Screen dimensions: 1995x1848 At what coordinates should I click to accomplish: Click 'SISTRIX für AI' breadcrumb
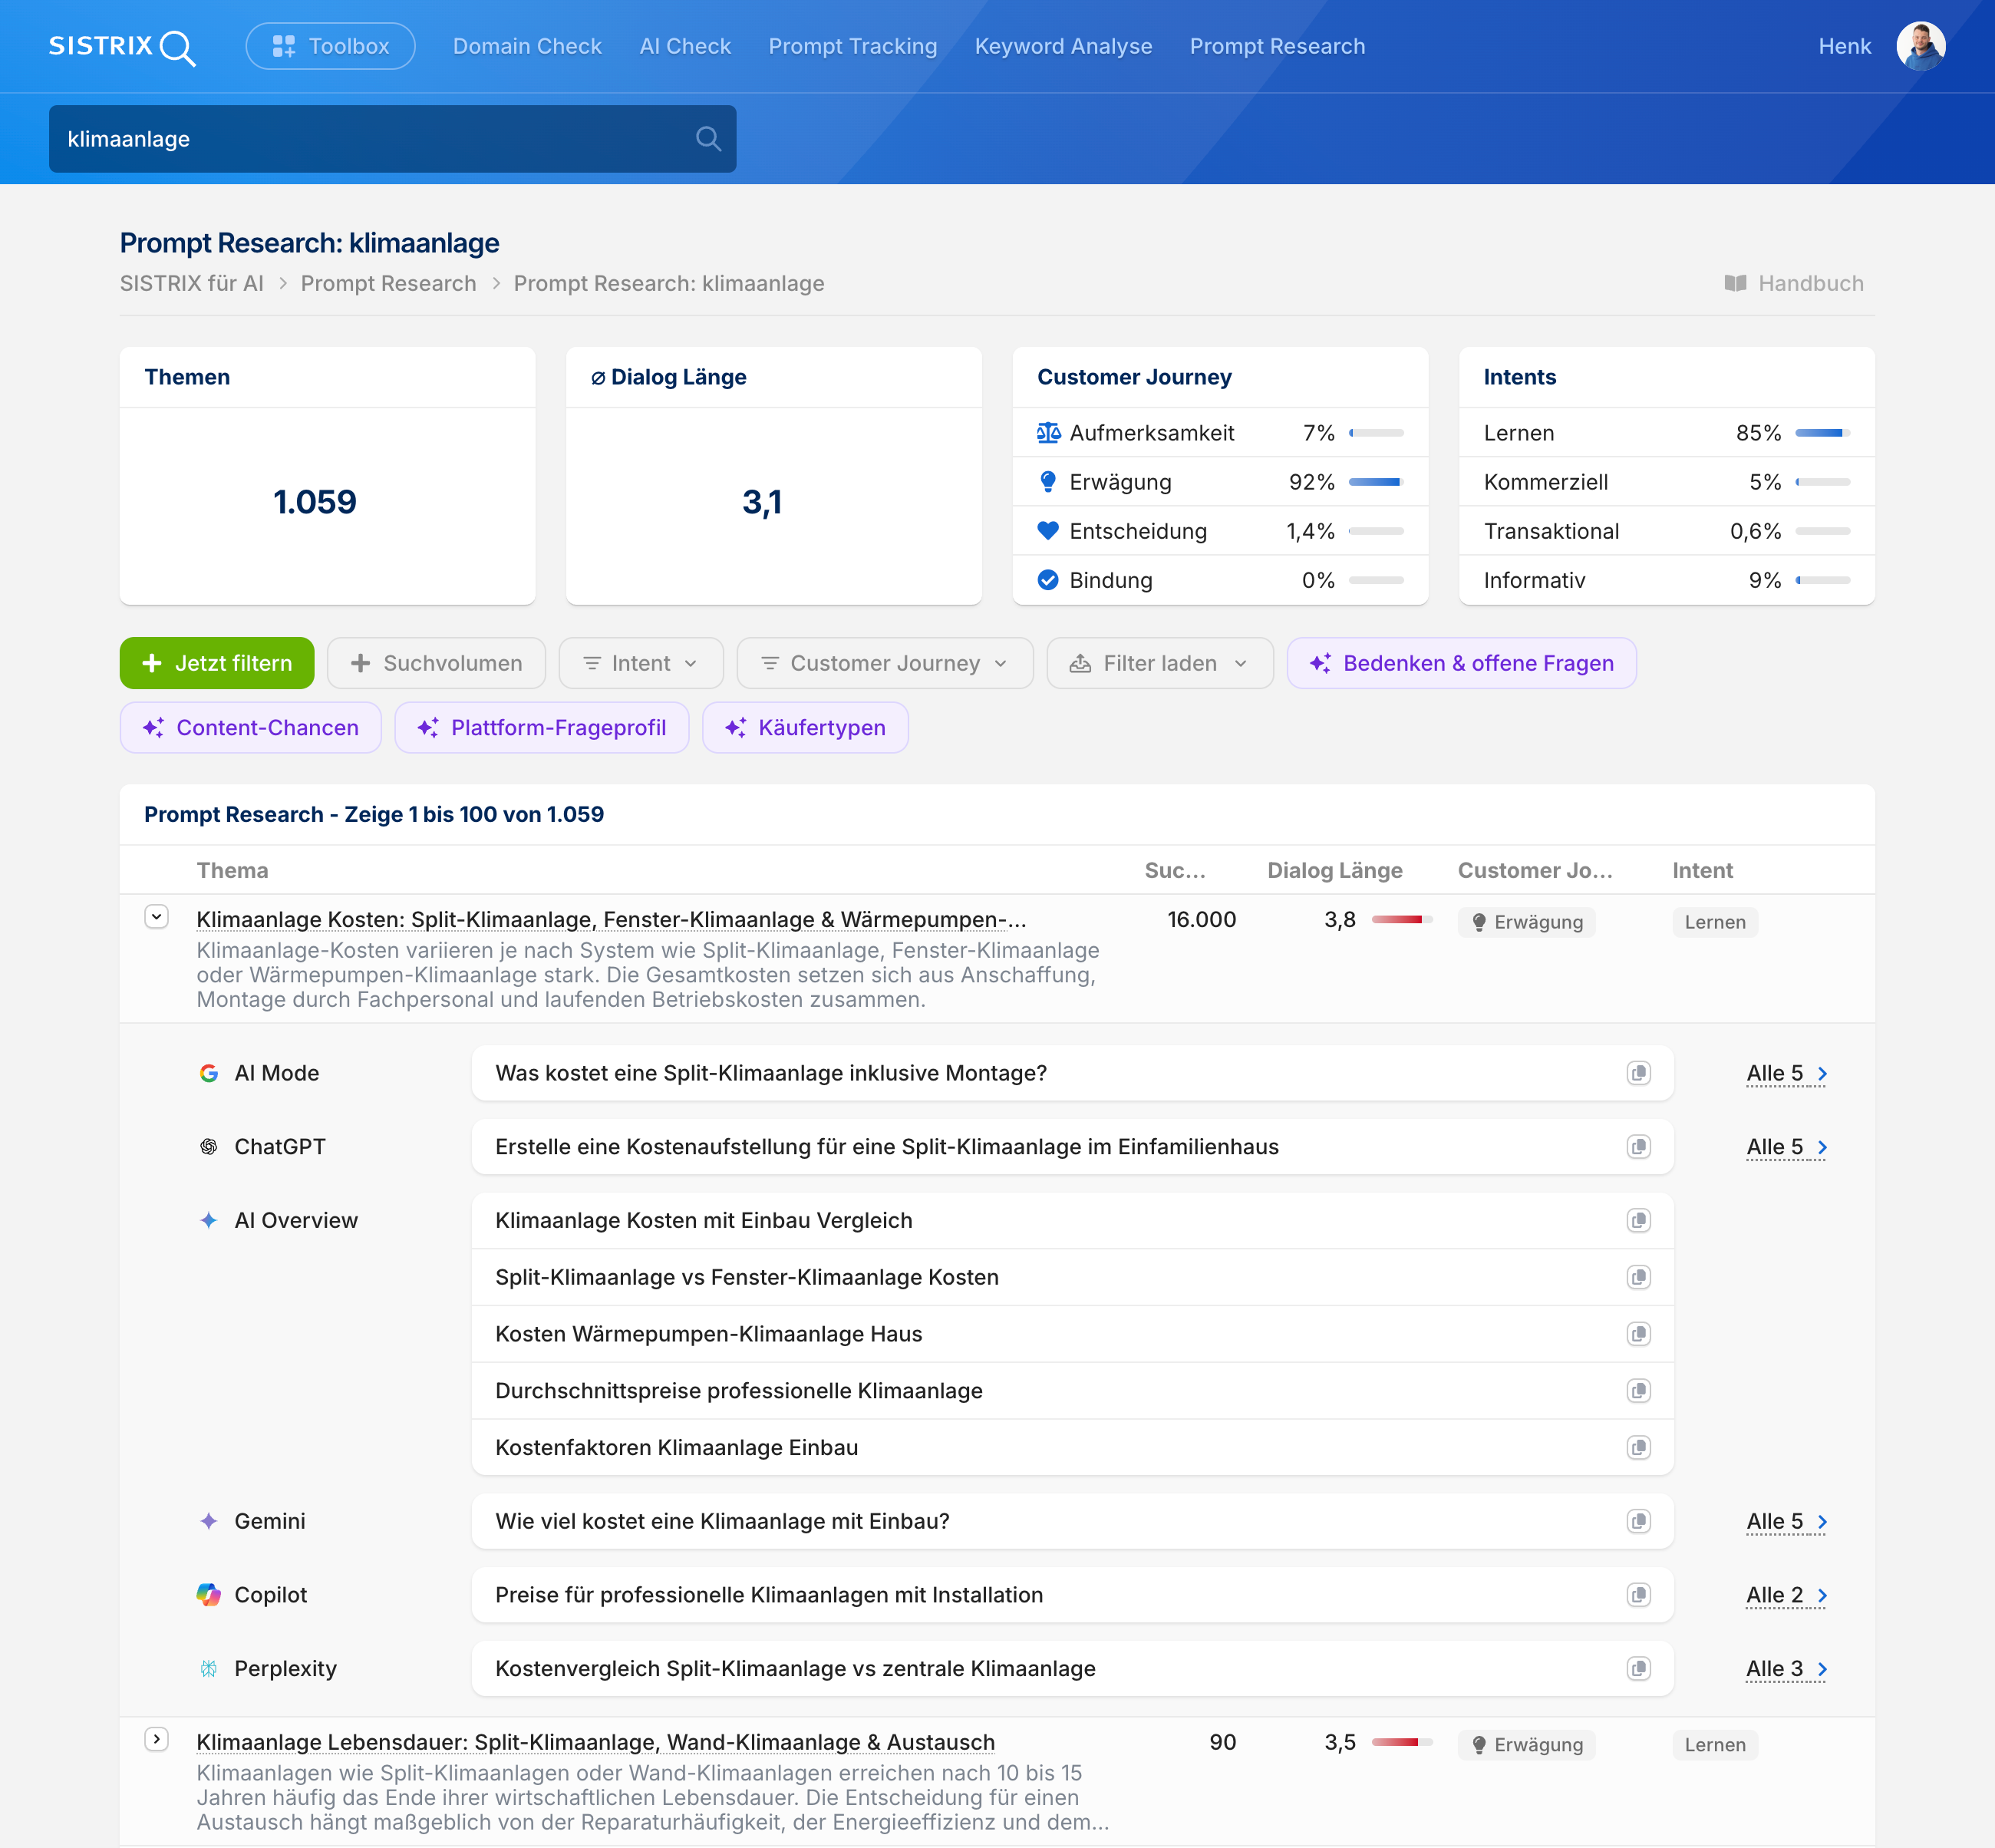192,283
